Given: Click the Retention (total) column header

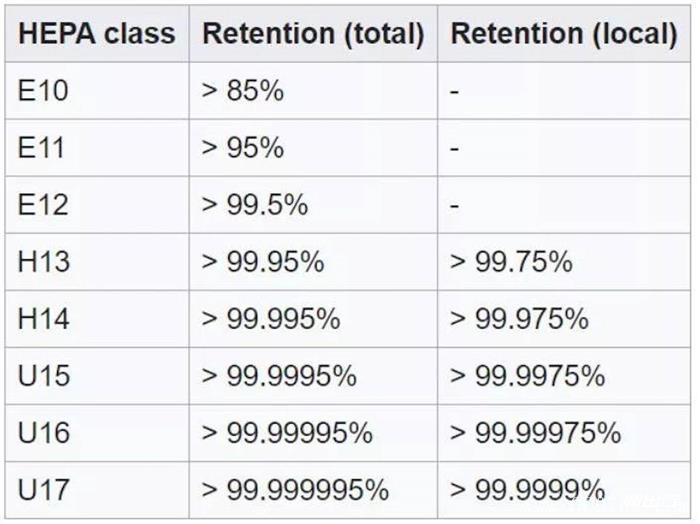Looking at the screenshot, I should point(312,33).
